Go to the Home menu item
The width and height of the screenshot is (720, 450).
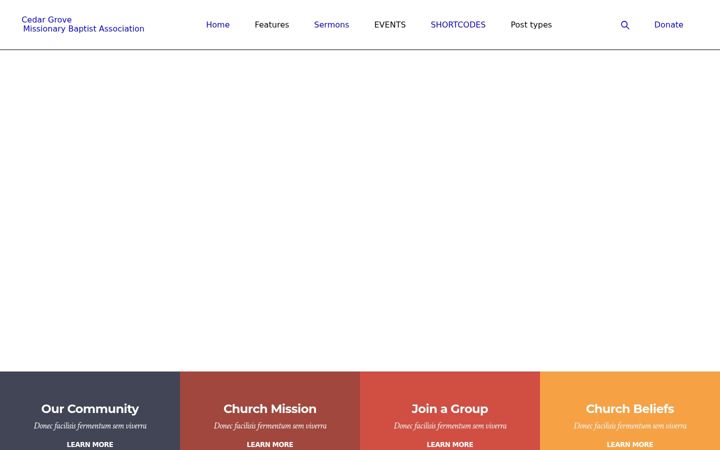(218, 25)
